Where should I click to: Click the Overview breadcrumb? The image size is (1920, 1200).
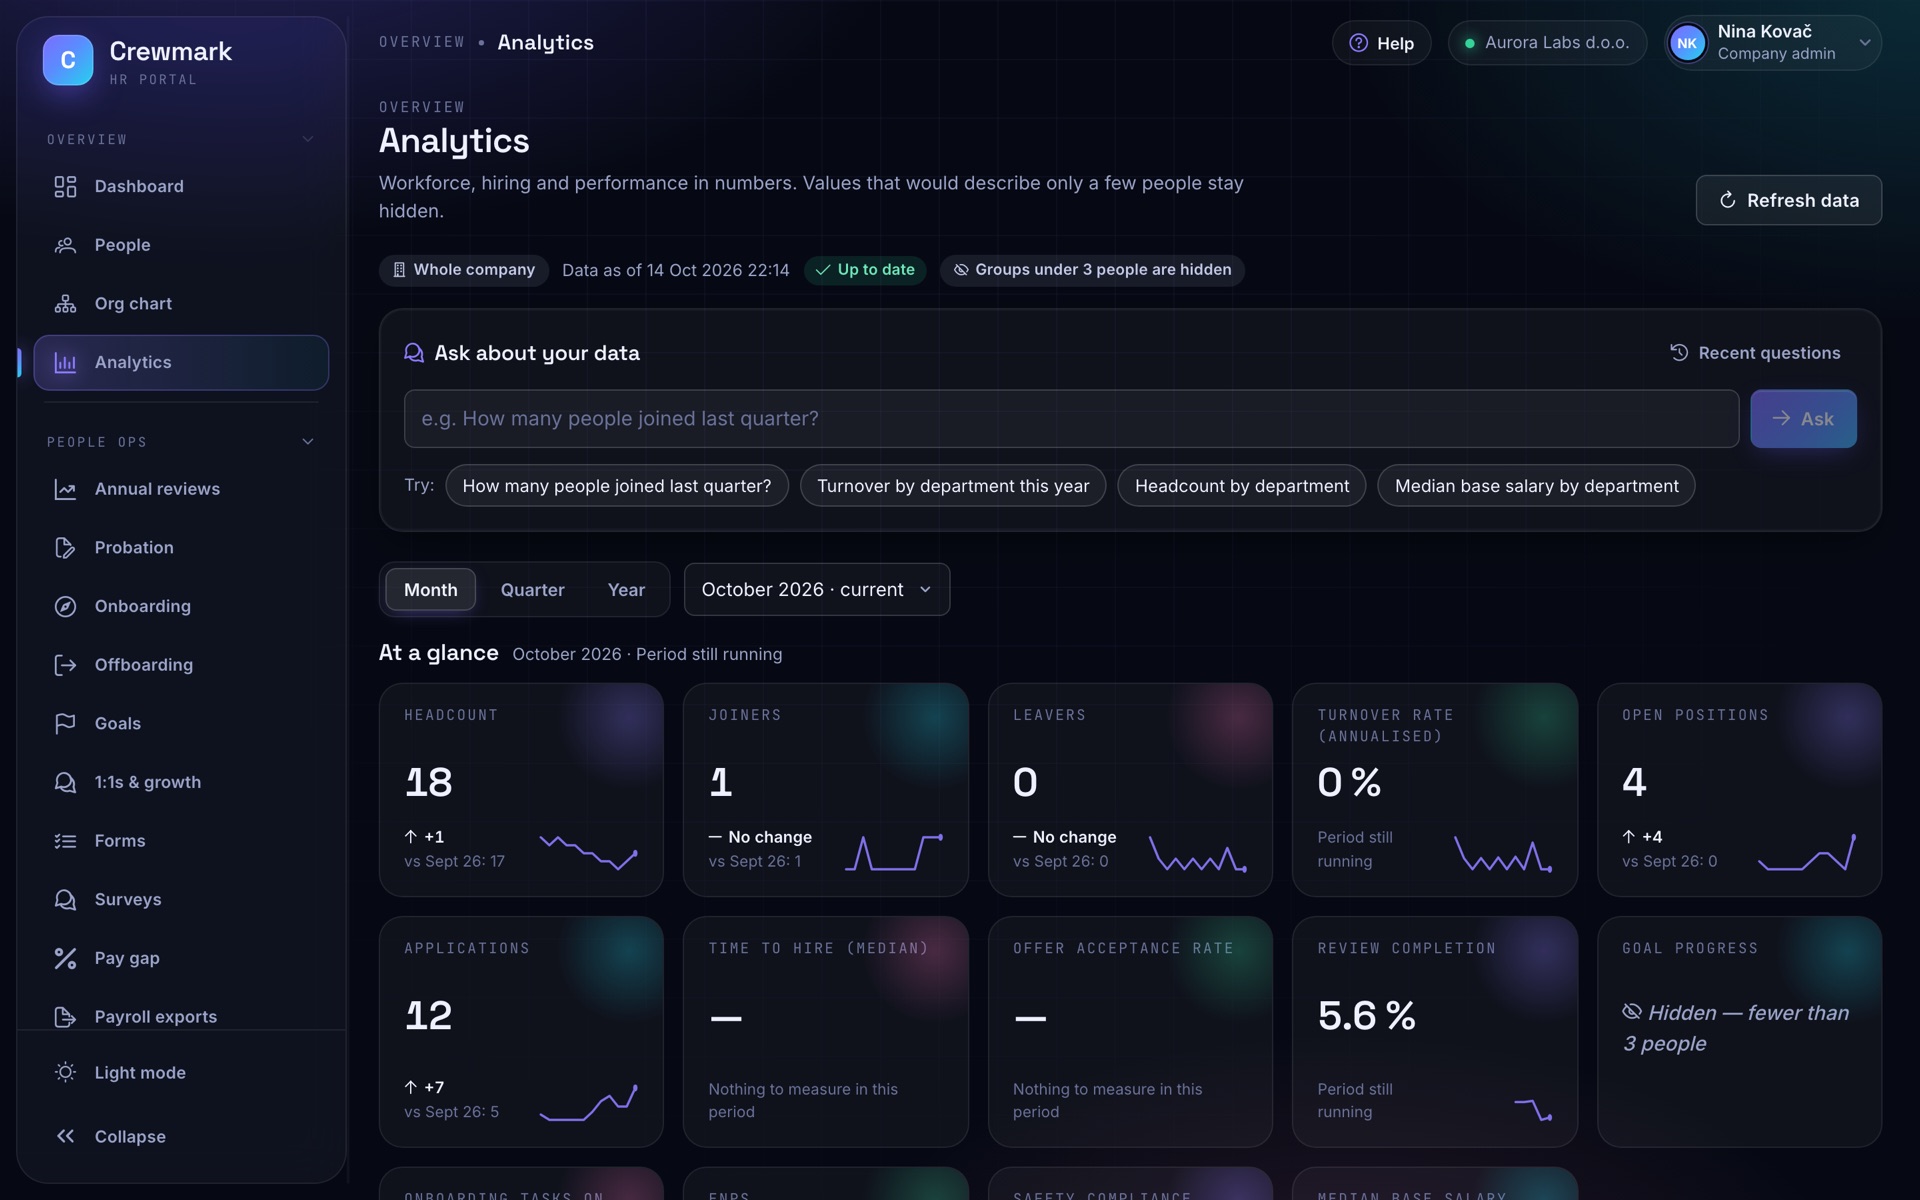point(422,42)
